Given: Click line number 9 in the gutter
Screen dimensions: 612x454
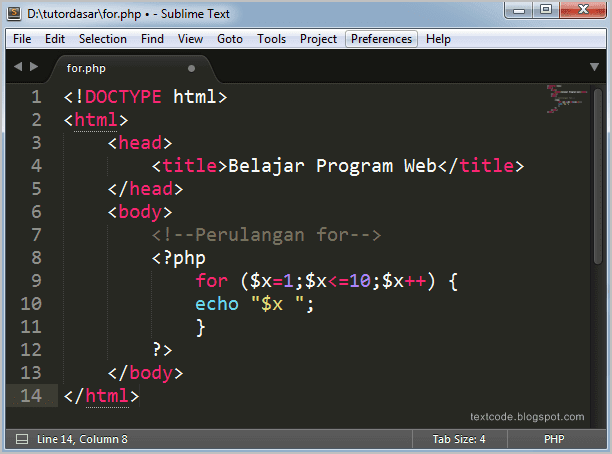Looking at the screenshot, I should point(36,281).
